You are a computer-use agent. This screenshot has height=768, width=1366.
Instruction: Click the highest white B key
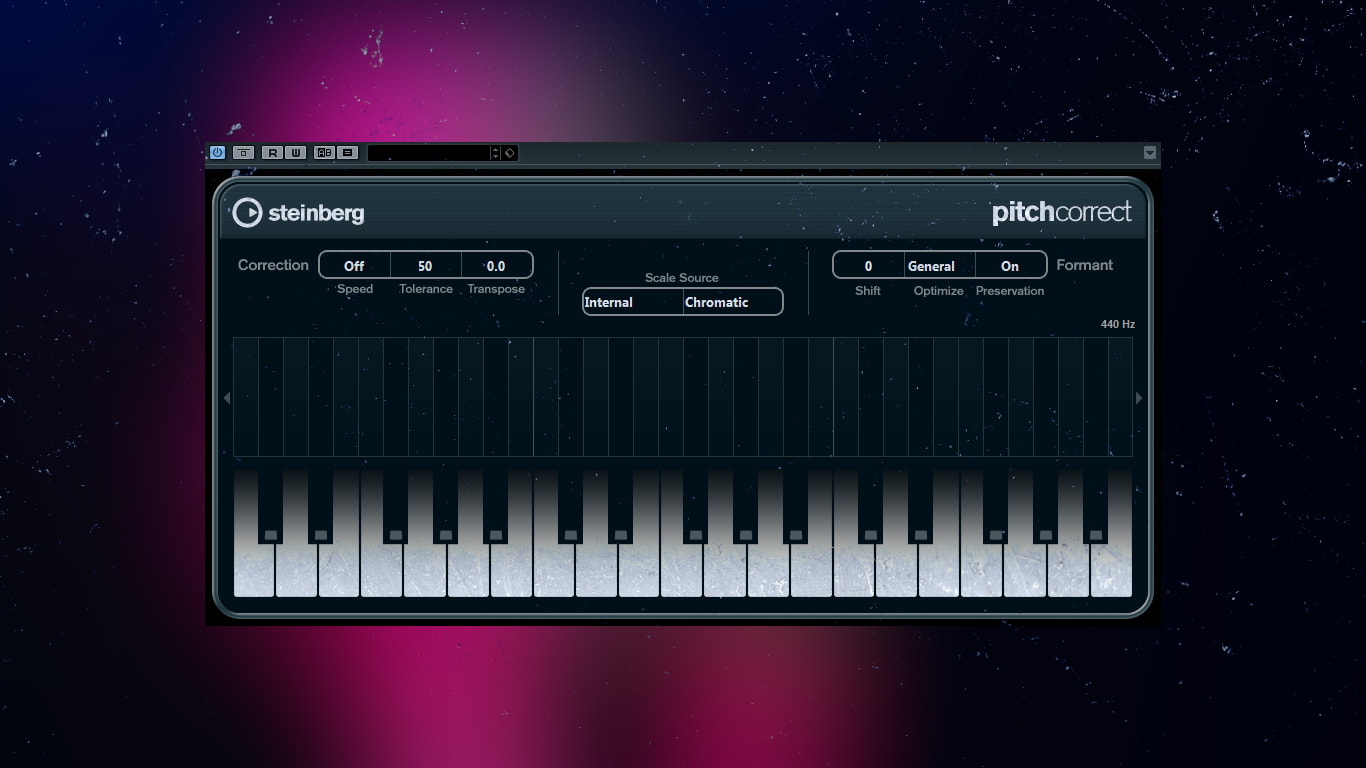(1111, 570)
